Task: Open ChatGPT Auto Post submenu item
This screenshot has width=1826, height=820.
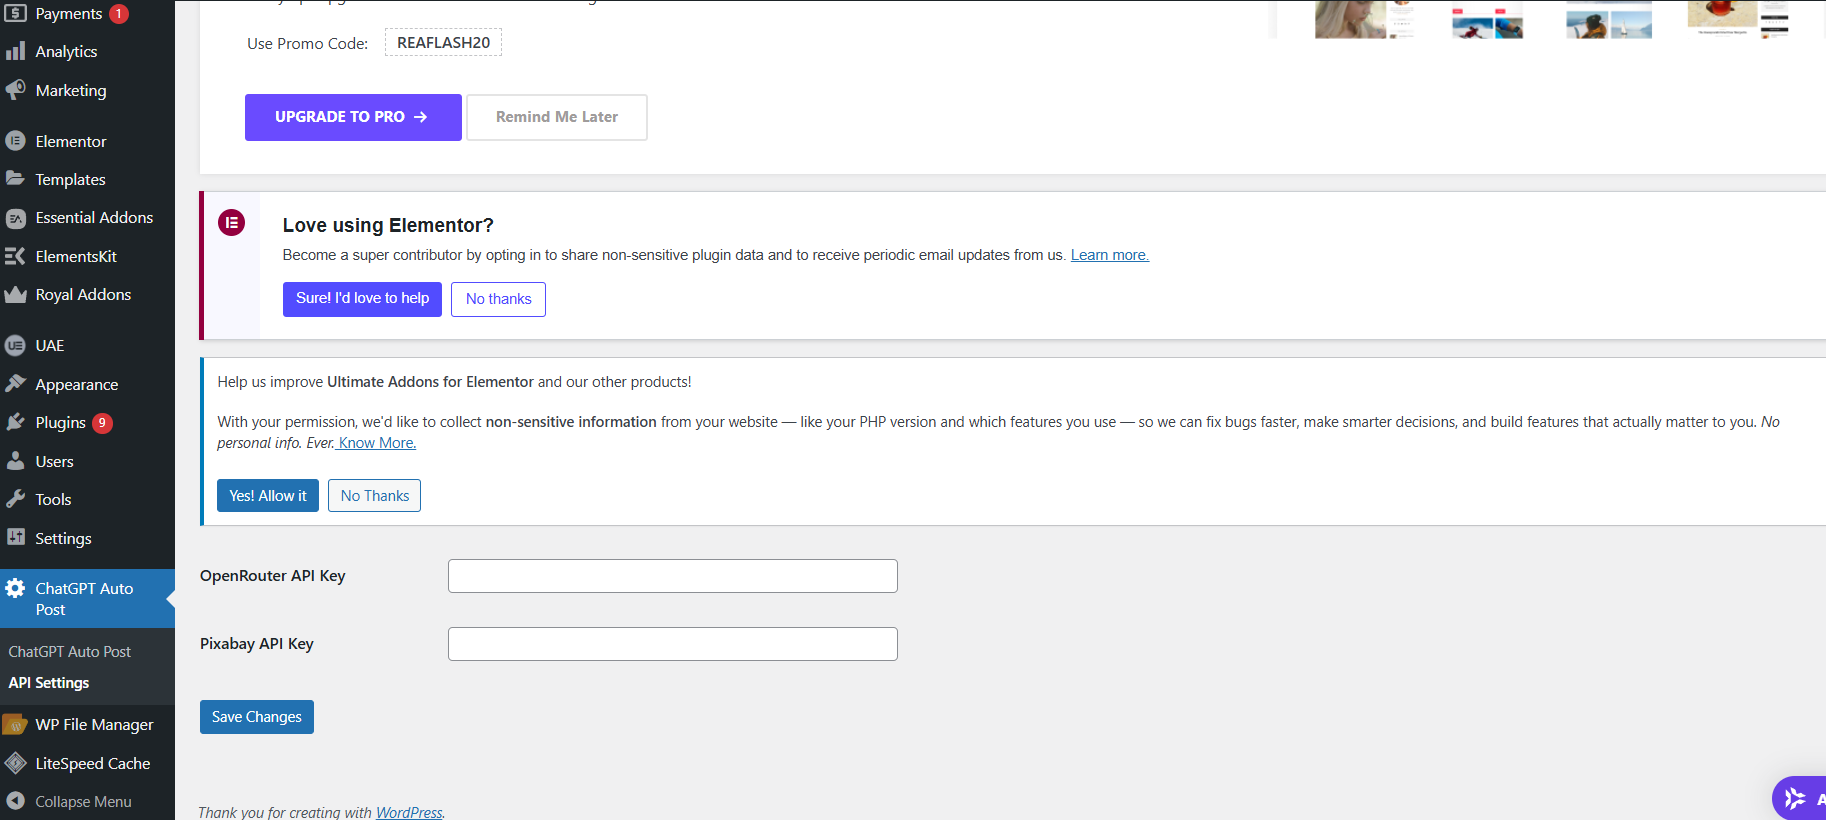Action: pos(70,651)
